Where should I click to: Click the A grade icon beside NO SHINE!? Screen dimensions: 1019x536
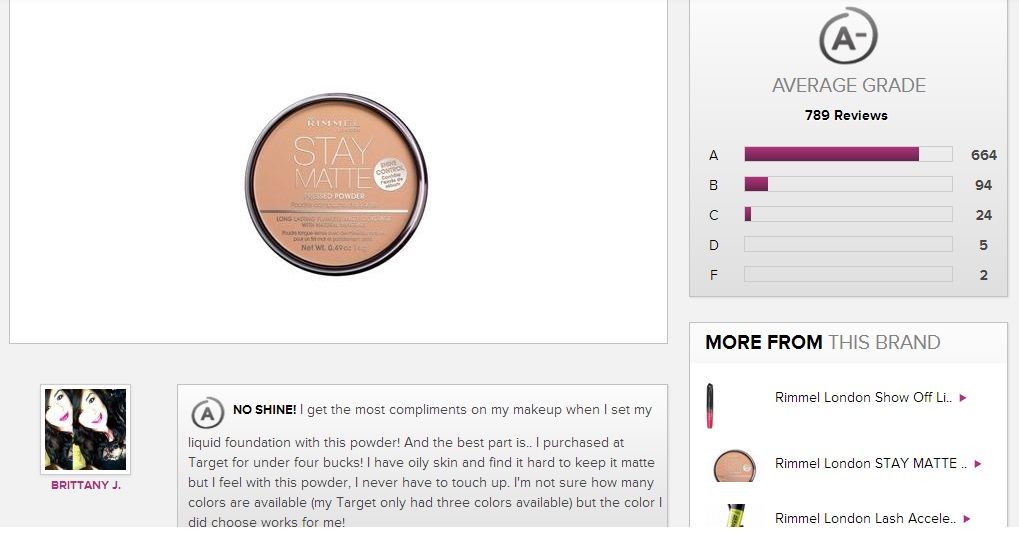(x=207, y=413)
